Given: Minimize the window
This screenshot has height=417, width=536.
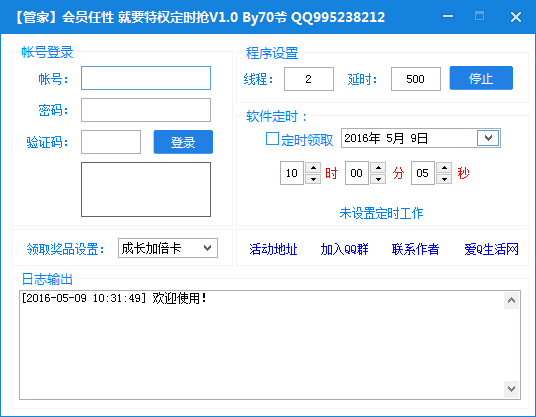Looking at the screenshot, I should 448,16.
